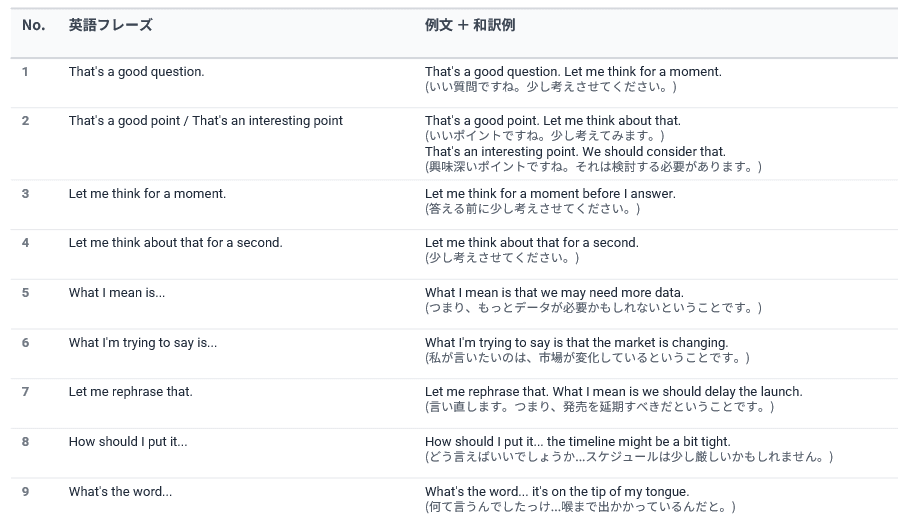This screenshot has height=526, width=898.
Task: Select example sentence about delaying the launch
Action: click(613, 392)
